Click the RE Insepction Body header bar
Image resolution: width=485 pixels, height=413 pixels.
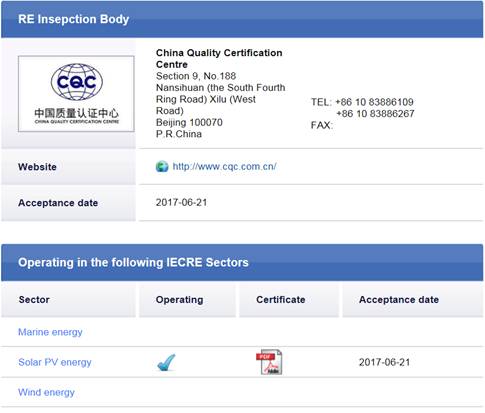[x=242, y=19]
